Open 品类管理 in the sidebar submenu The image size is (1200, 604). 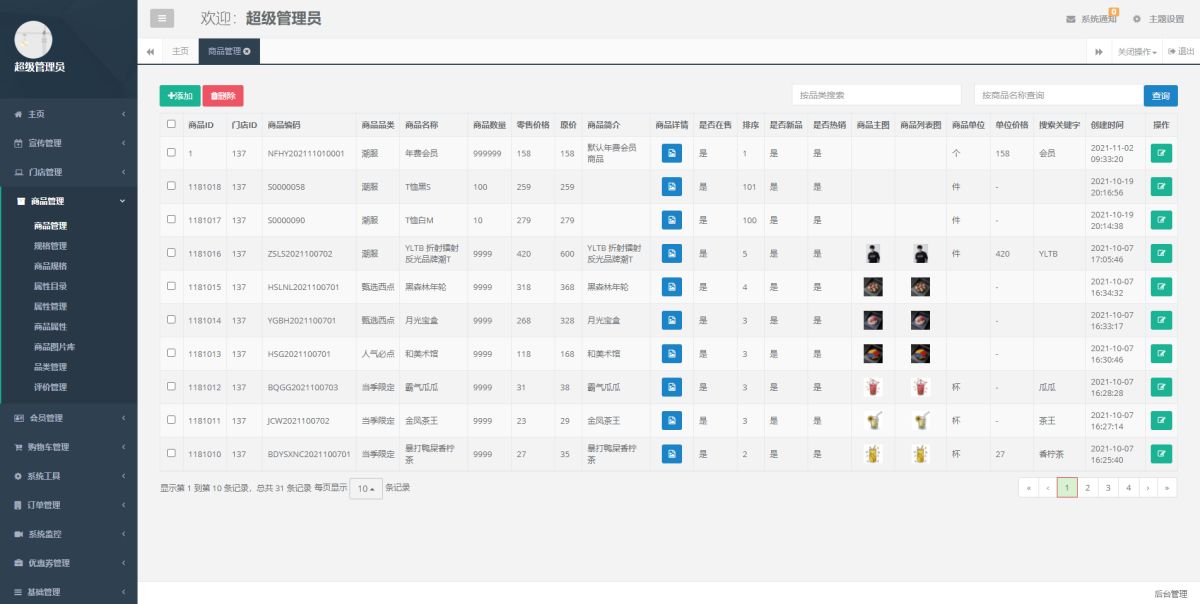(x=51, y=367)
